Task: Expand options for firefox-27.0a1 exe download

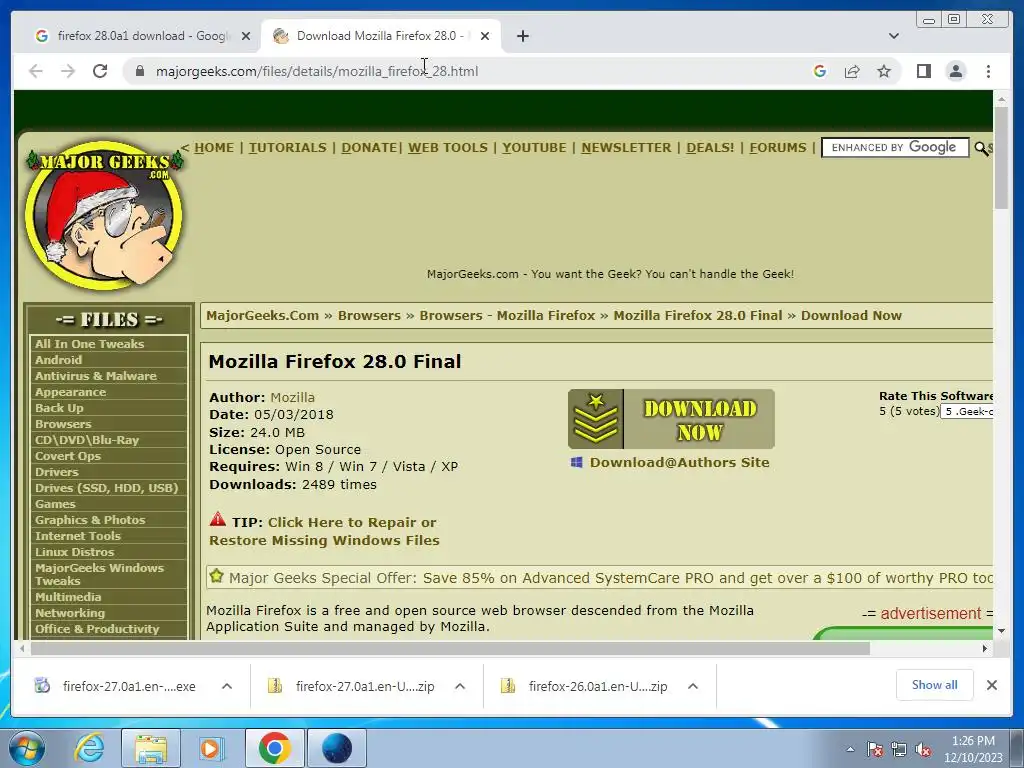Action: point(227,686)
